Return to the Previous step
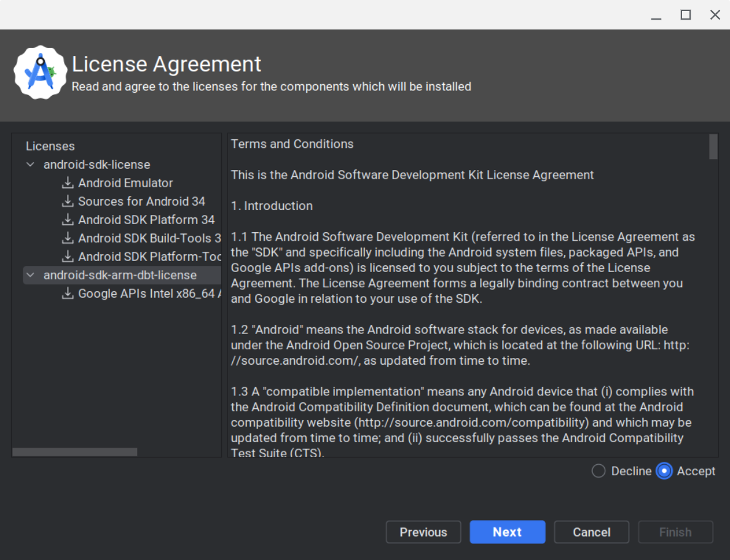Image resolution: width=730 pixels, height=560 pixels. (423, 532)
